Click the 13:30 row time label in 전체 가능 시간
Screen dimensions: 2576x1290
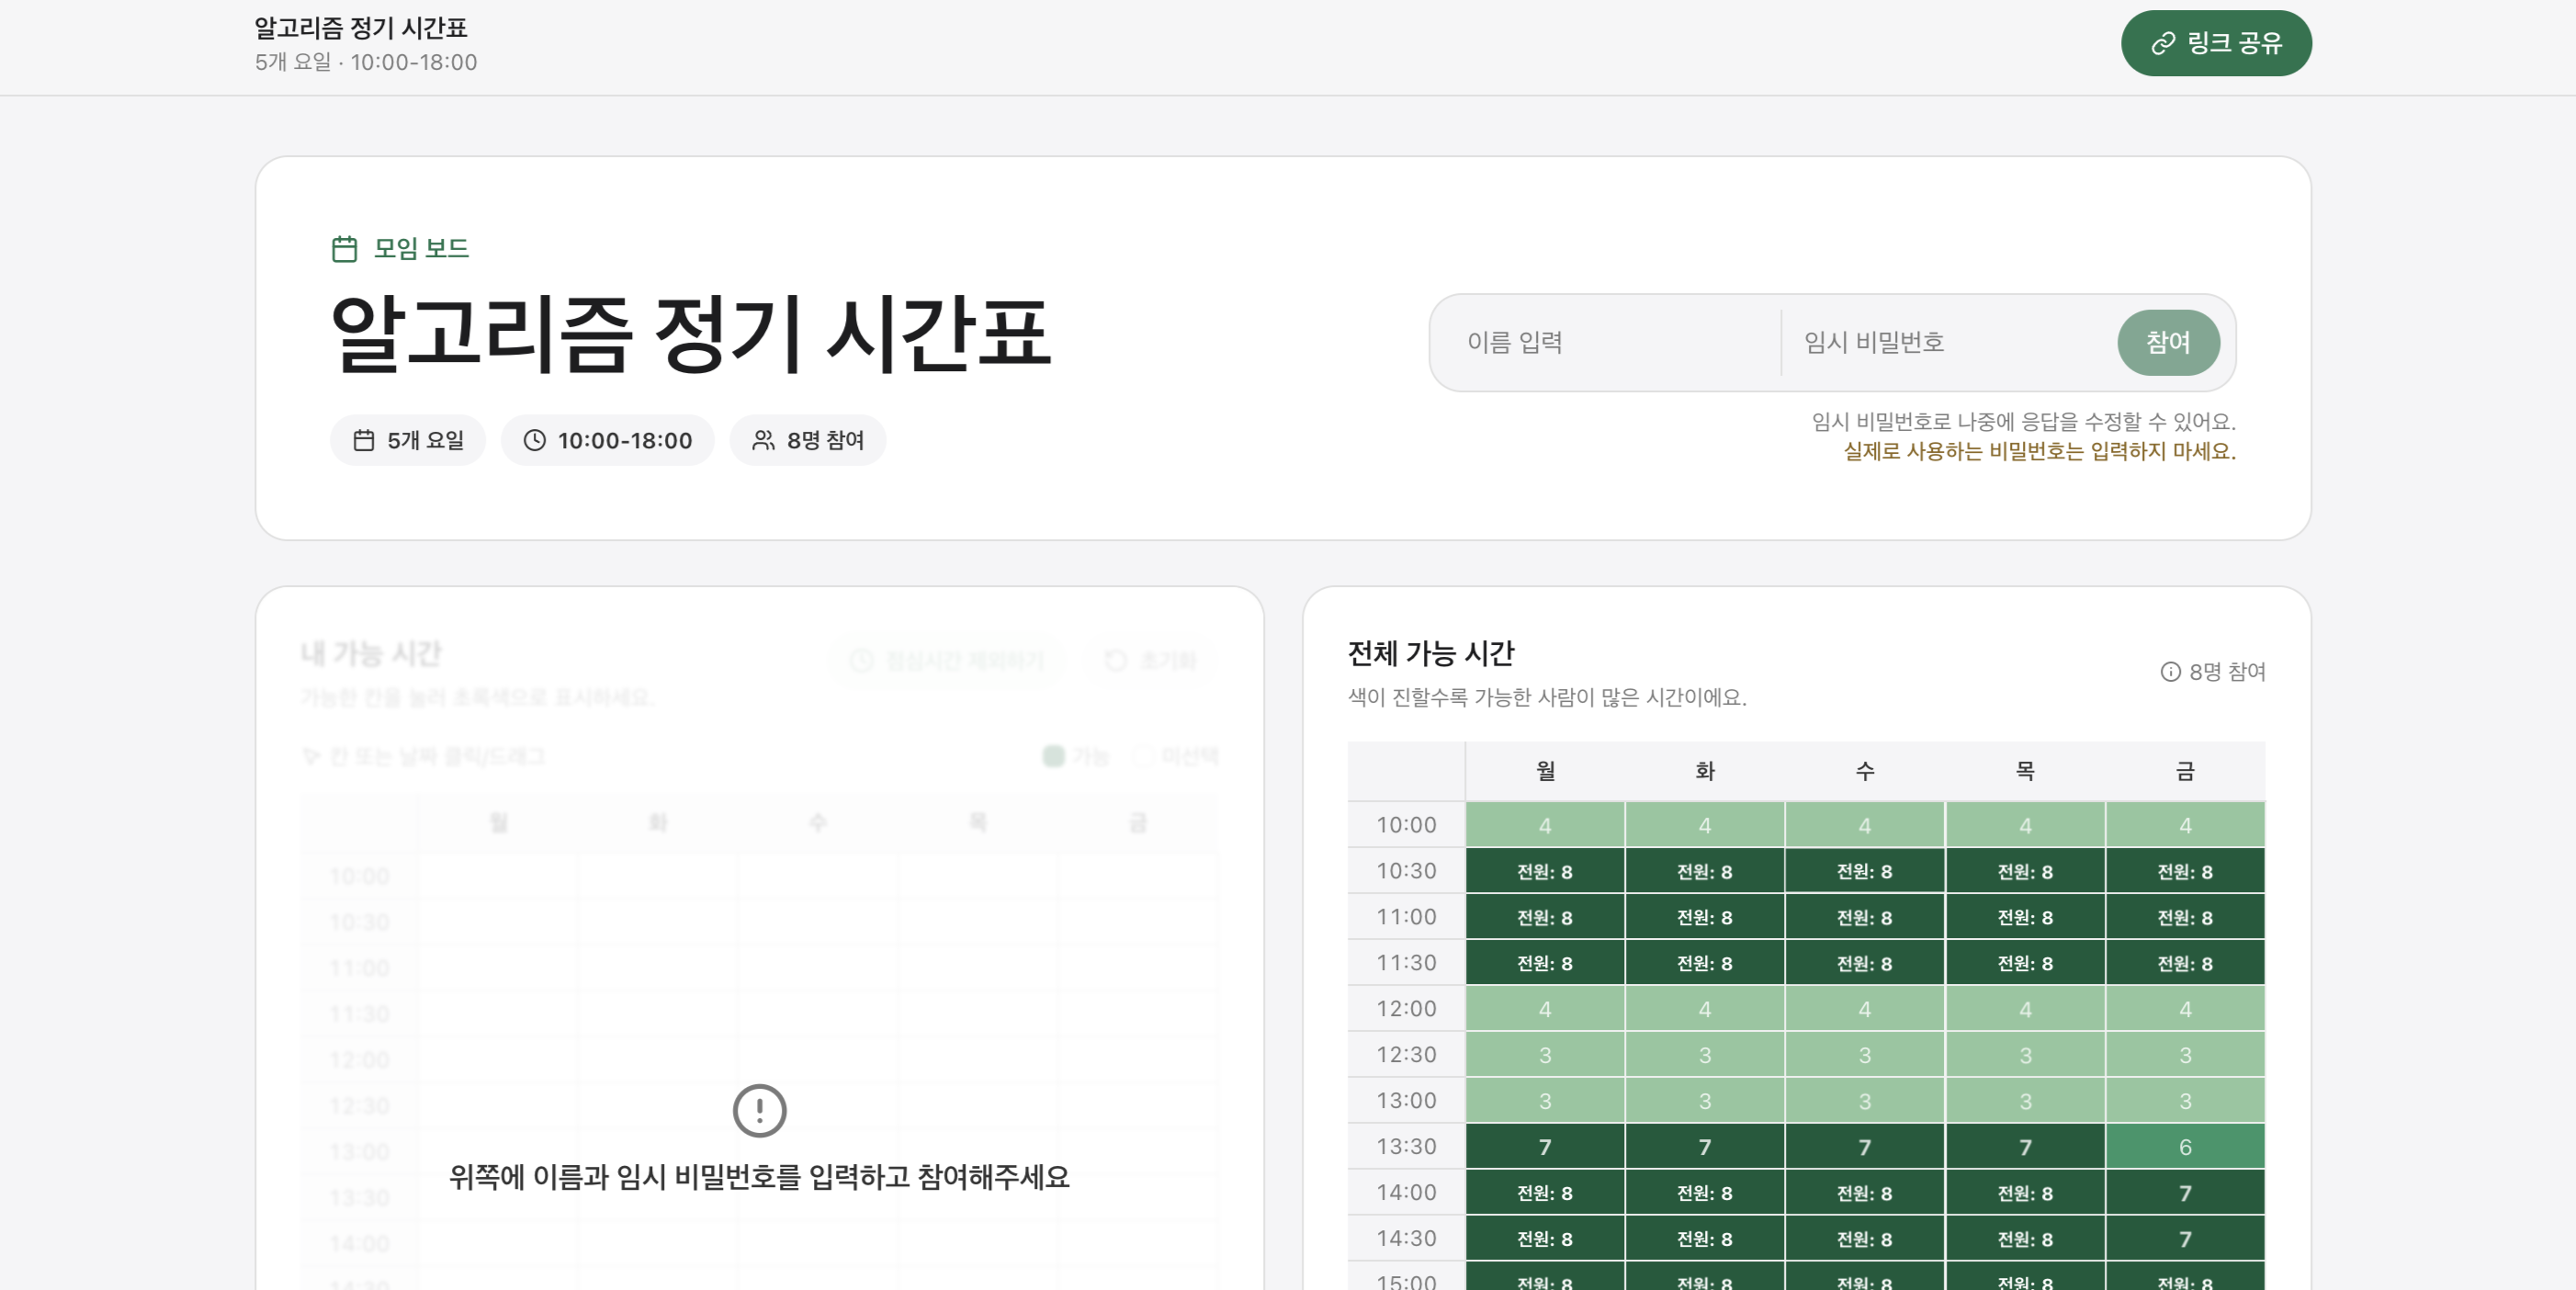coord(1406,1147)
